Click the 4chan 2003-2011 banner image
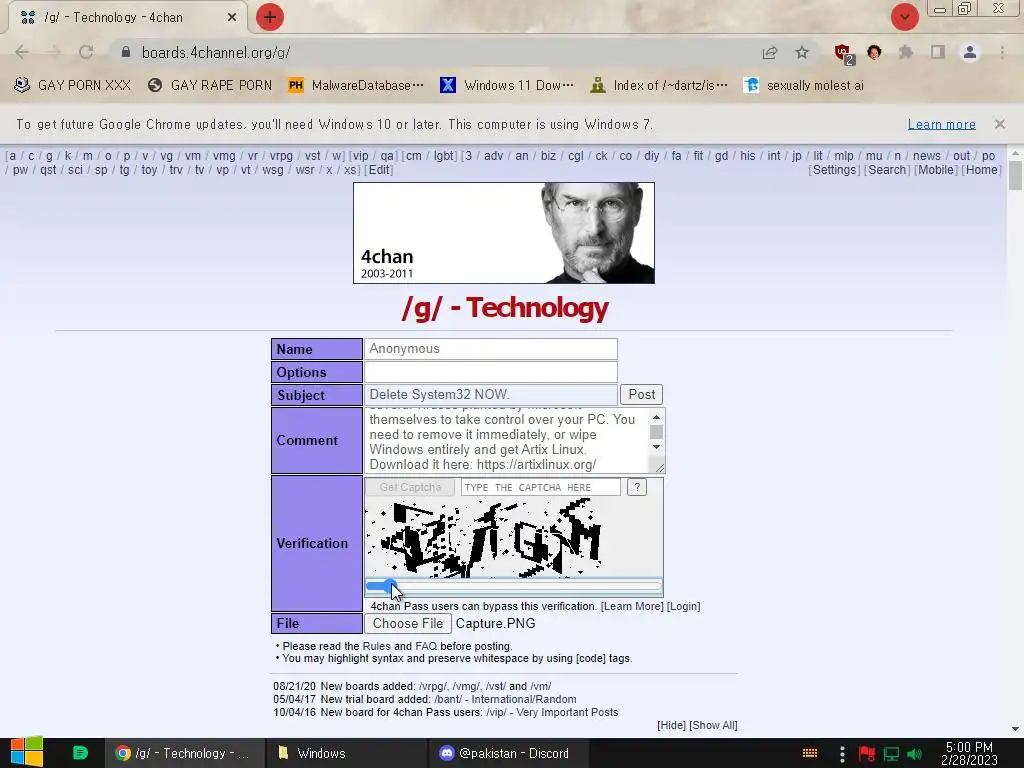The image size is (1024, 768). [504, 233]
